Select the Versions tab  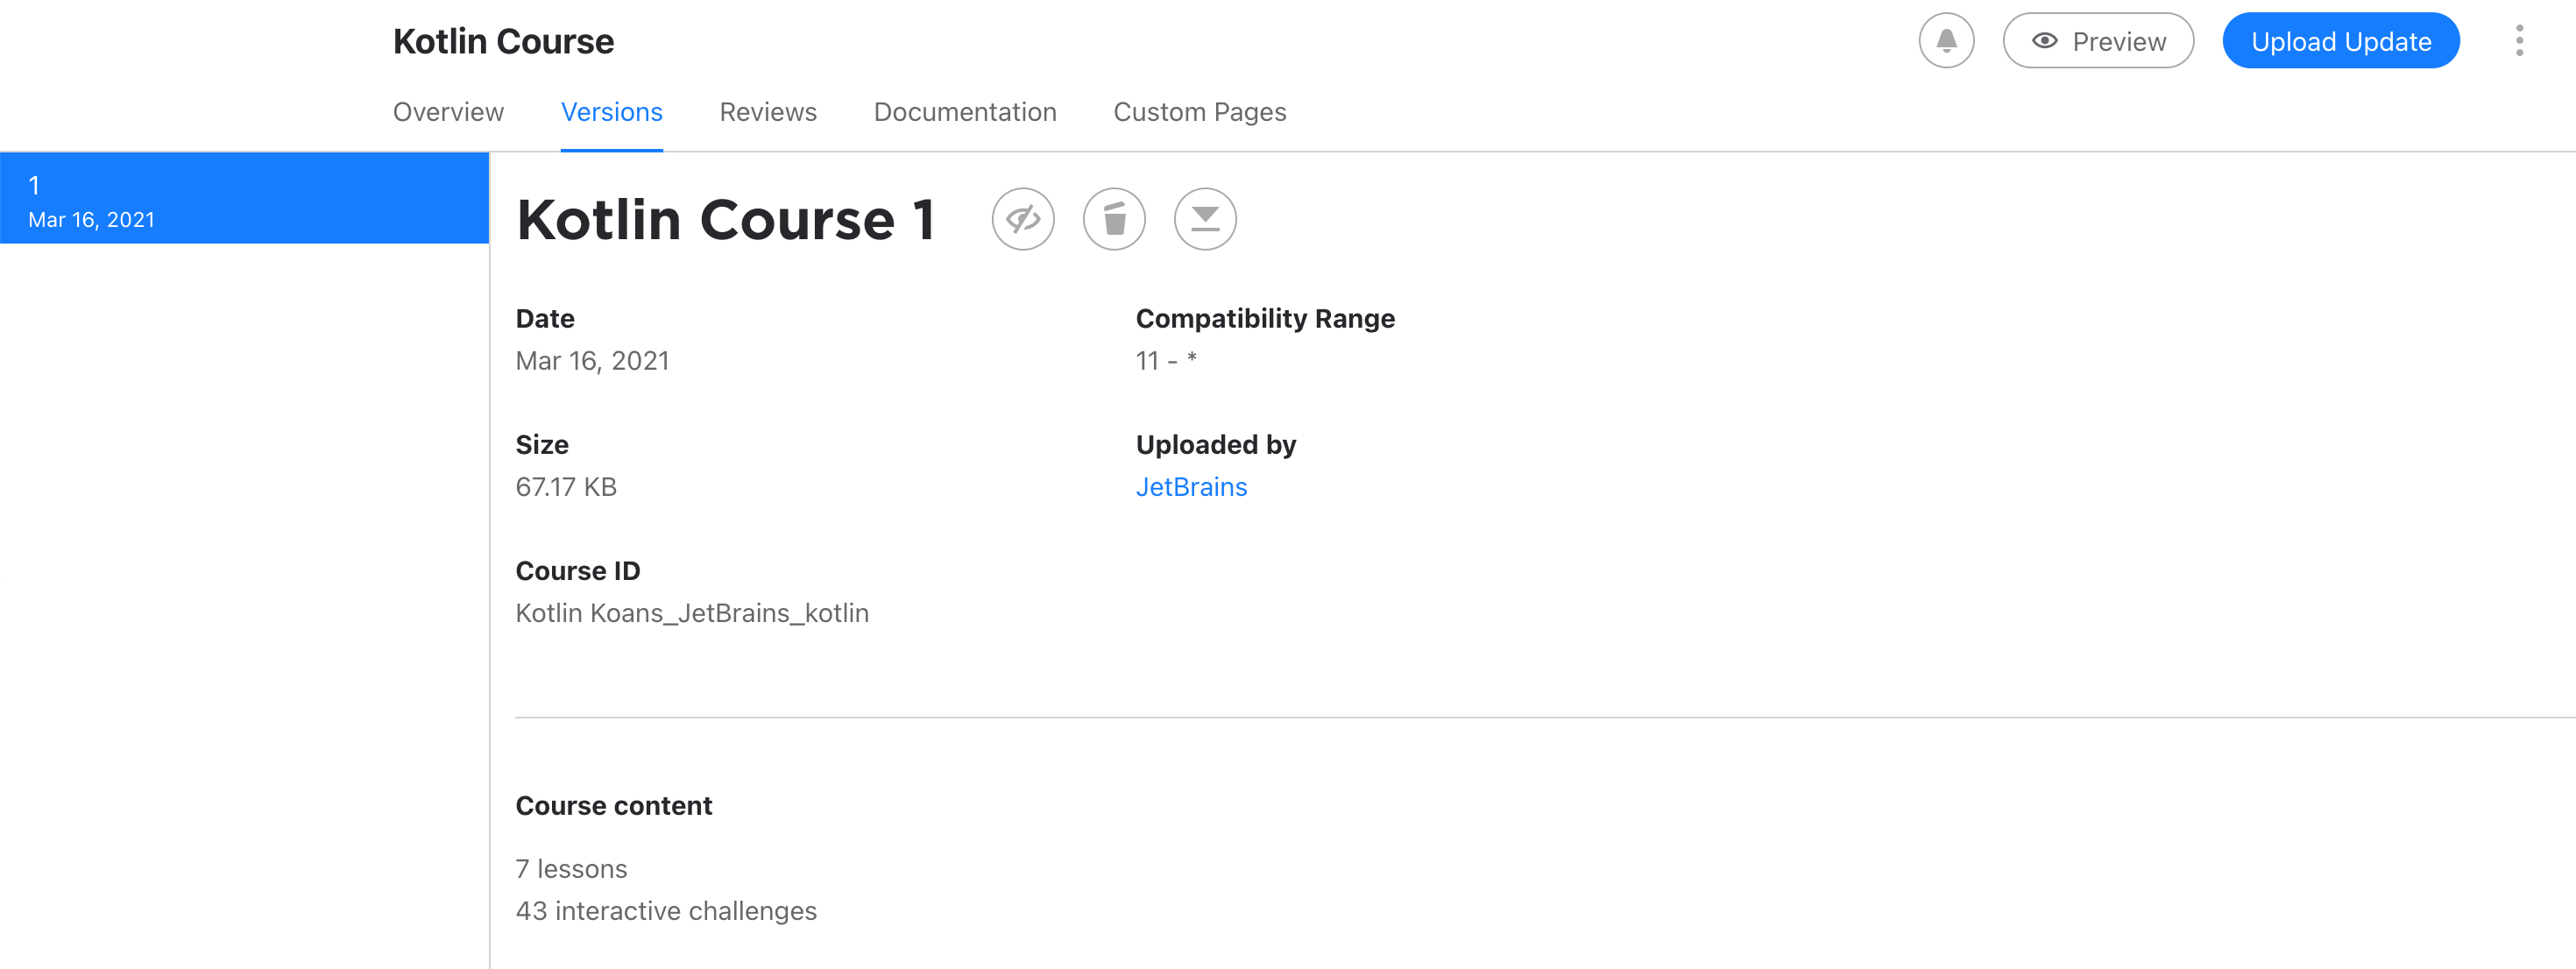click(x=611, y=112)
